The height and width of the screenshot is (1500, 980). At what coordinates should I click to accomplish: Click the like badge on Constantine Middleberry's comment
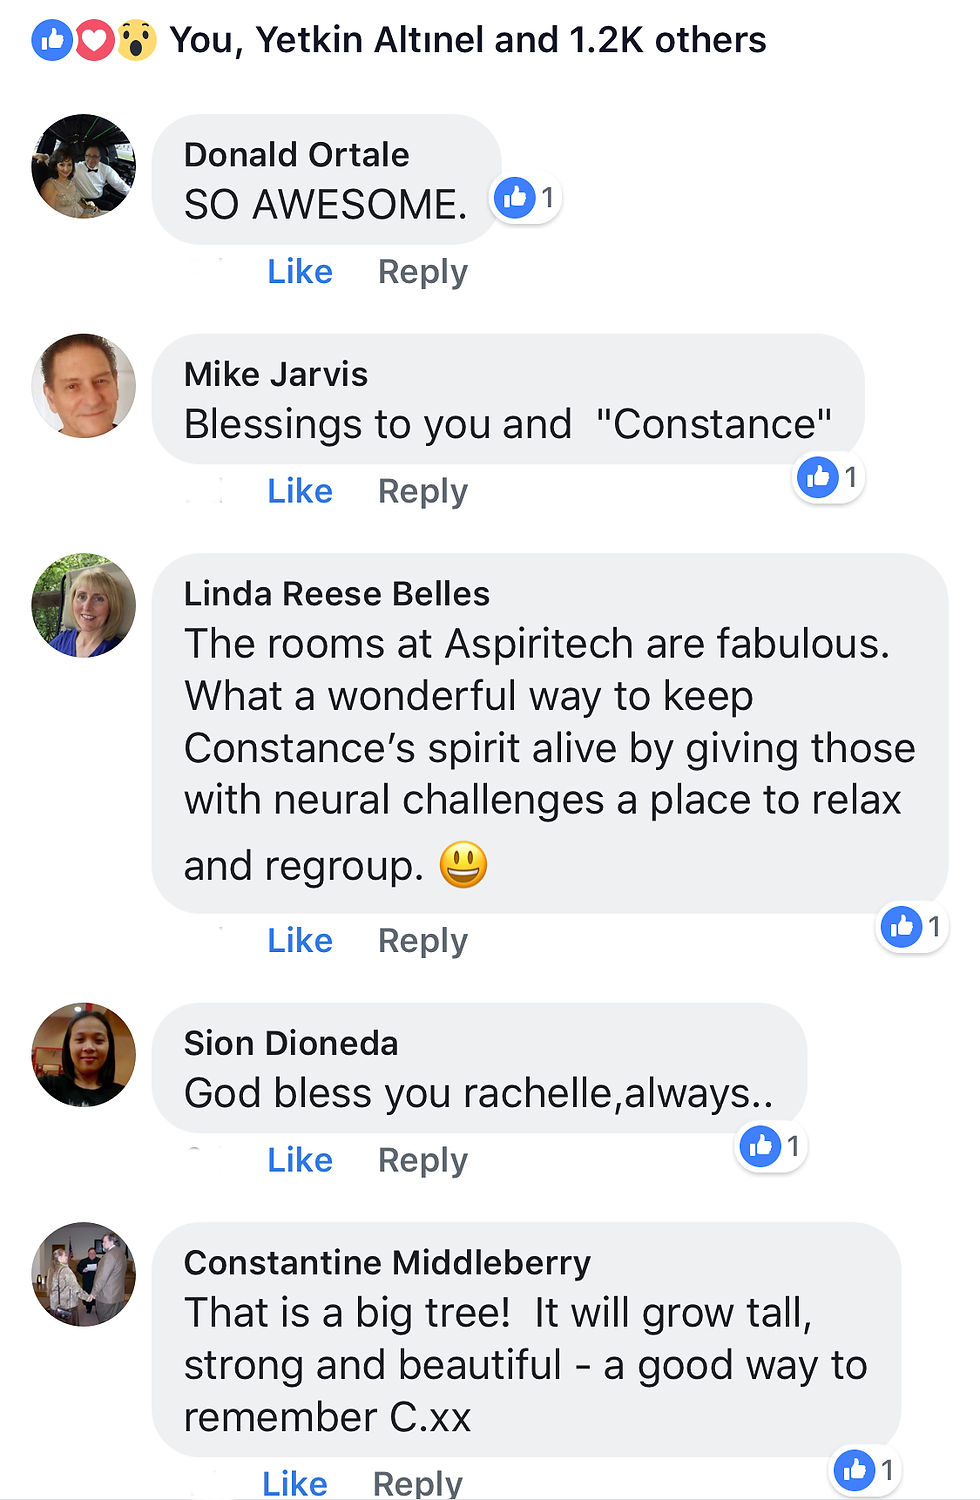click(x=866, y=1470)
